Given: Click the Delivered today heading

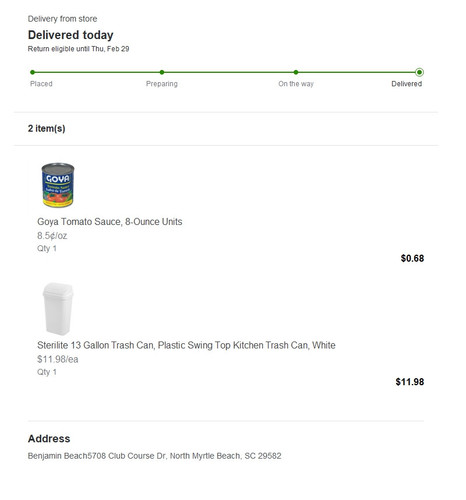Looking at the screenshot, I should coord(71,35).
